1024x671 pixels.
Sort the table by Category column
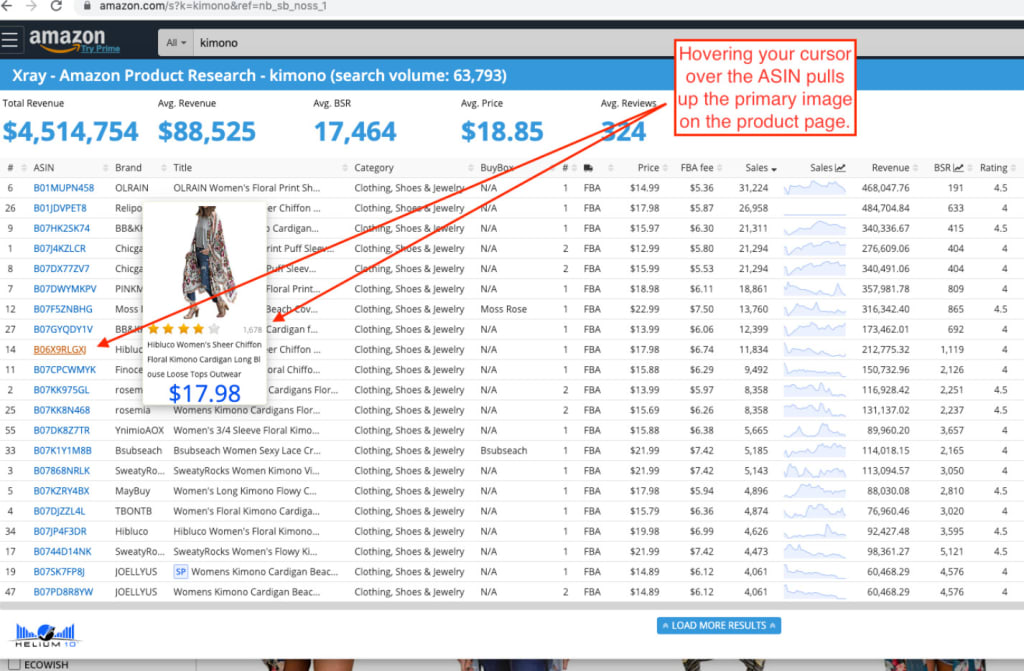point(374,168)
